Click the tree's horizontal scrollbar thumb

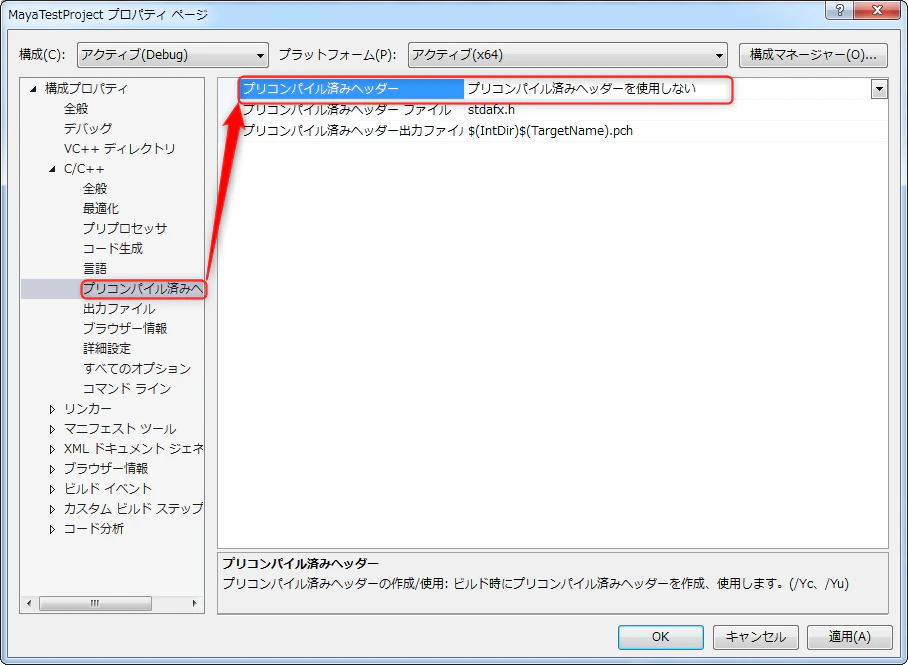(x=95, y=603)
